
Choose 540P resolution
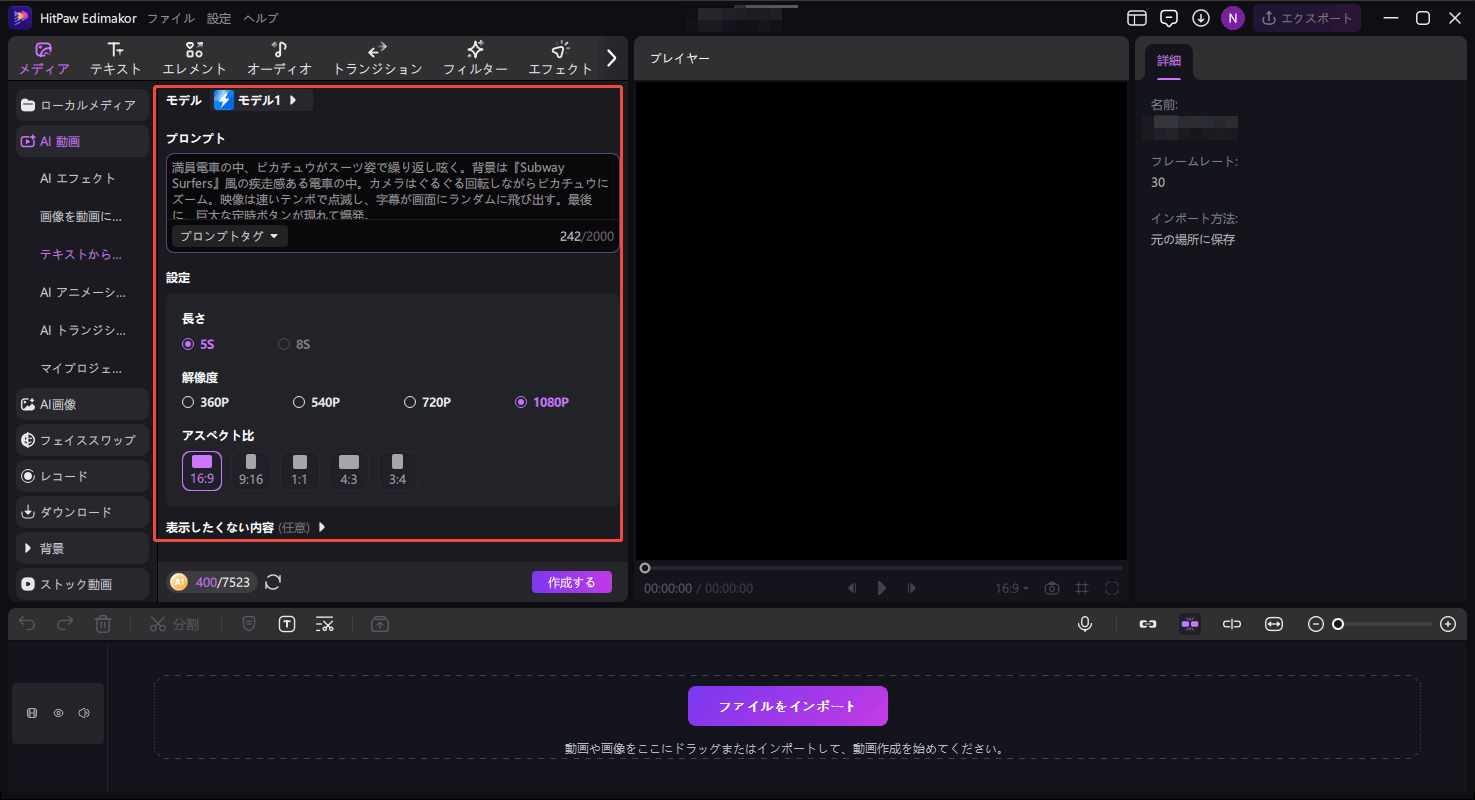pyautogui.click(x=317, y=402)
